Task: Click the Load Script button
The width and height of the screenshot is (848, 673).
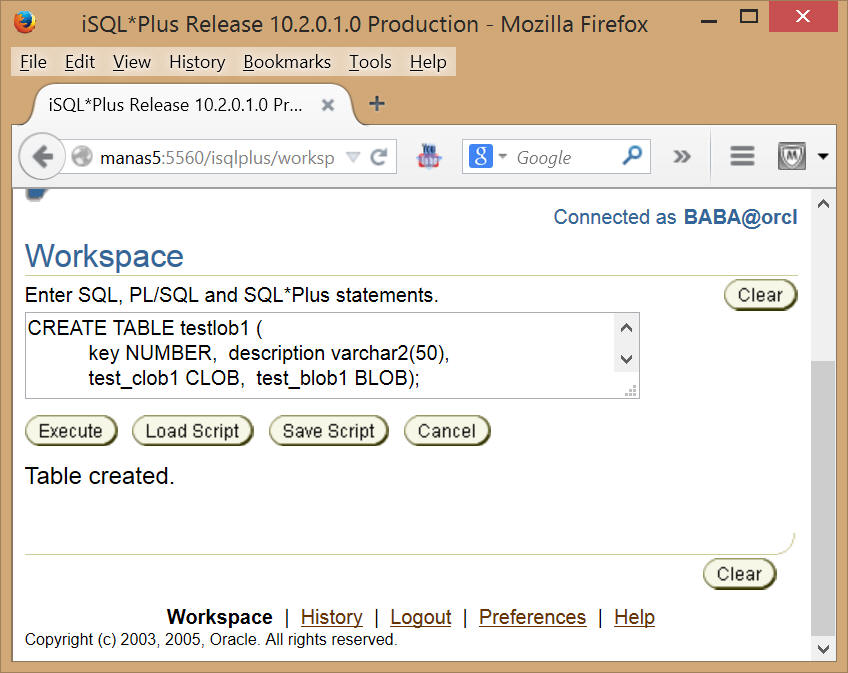Action: 193,431
